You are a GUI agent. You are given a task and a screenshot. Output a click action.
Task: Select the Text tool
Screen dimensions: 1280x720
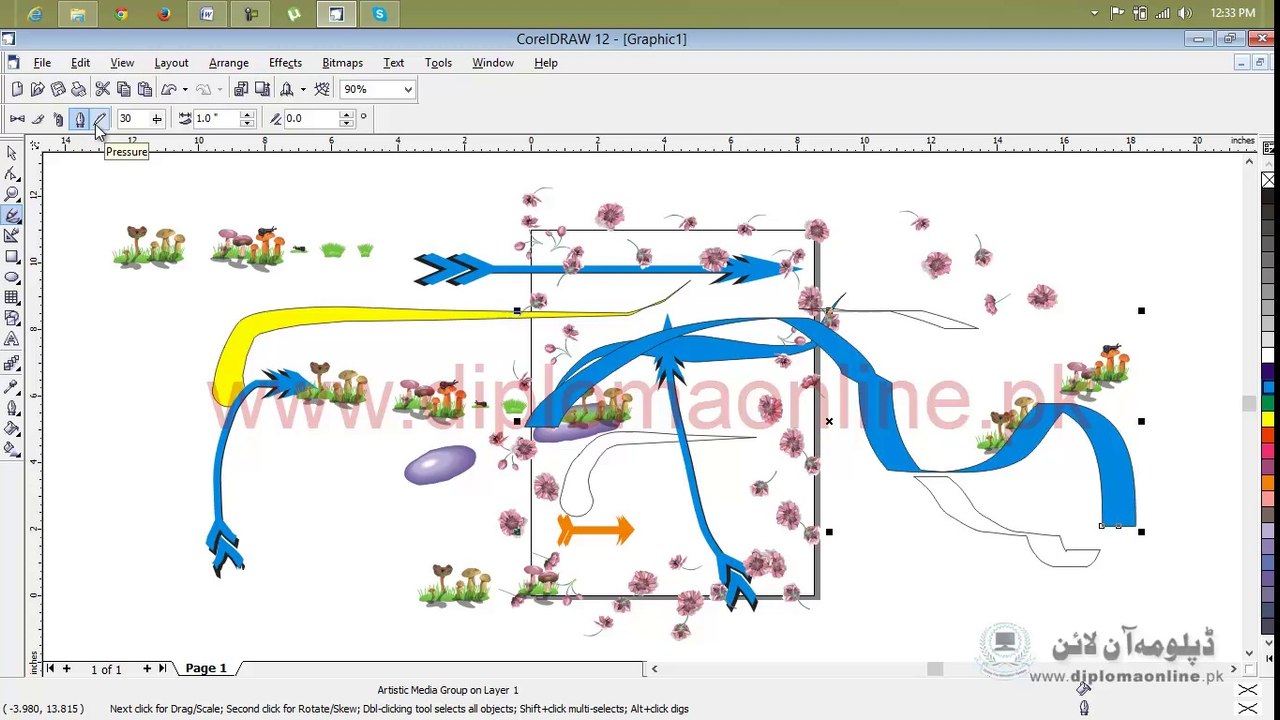[12, 340]
